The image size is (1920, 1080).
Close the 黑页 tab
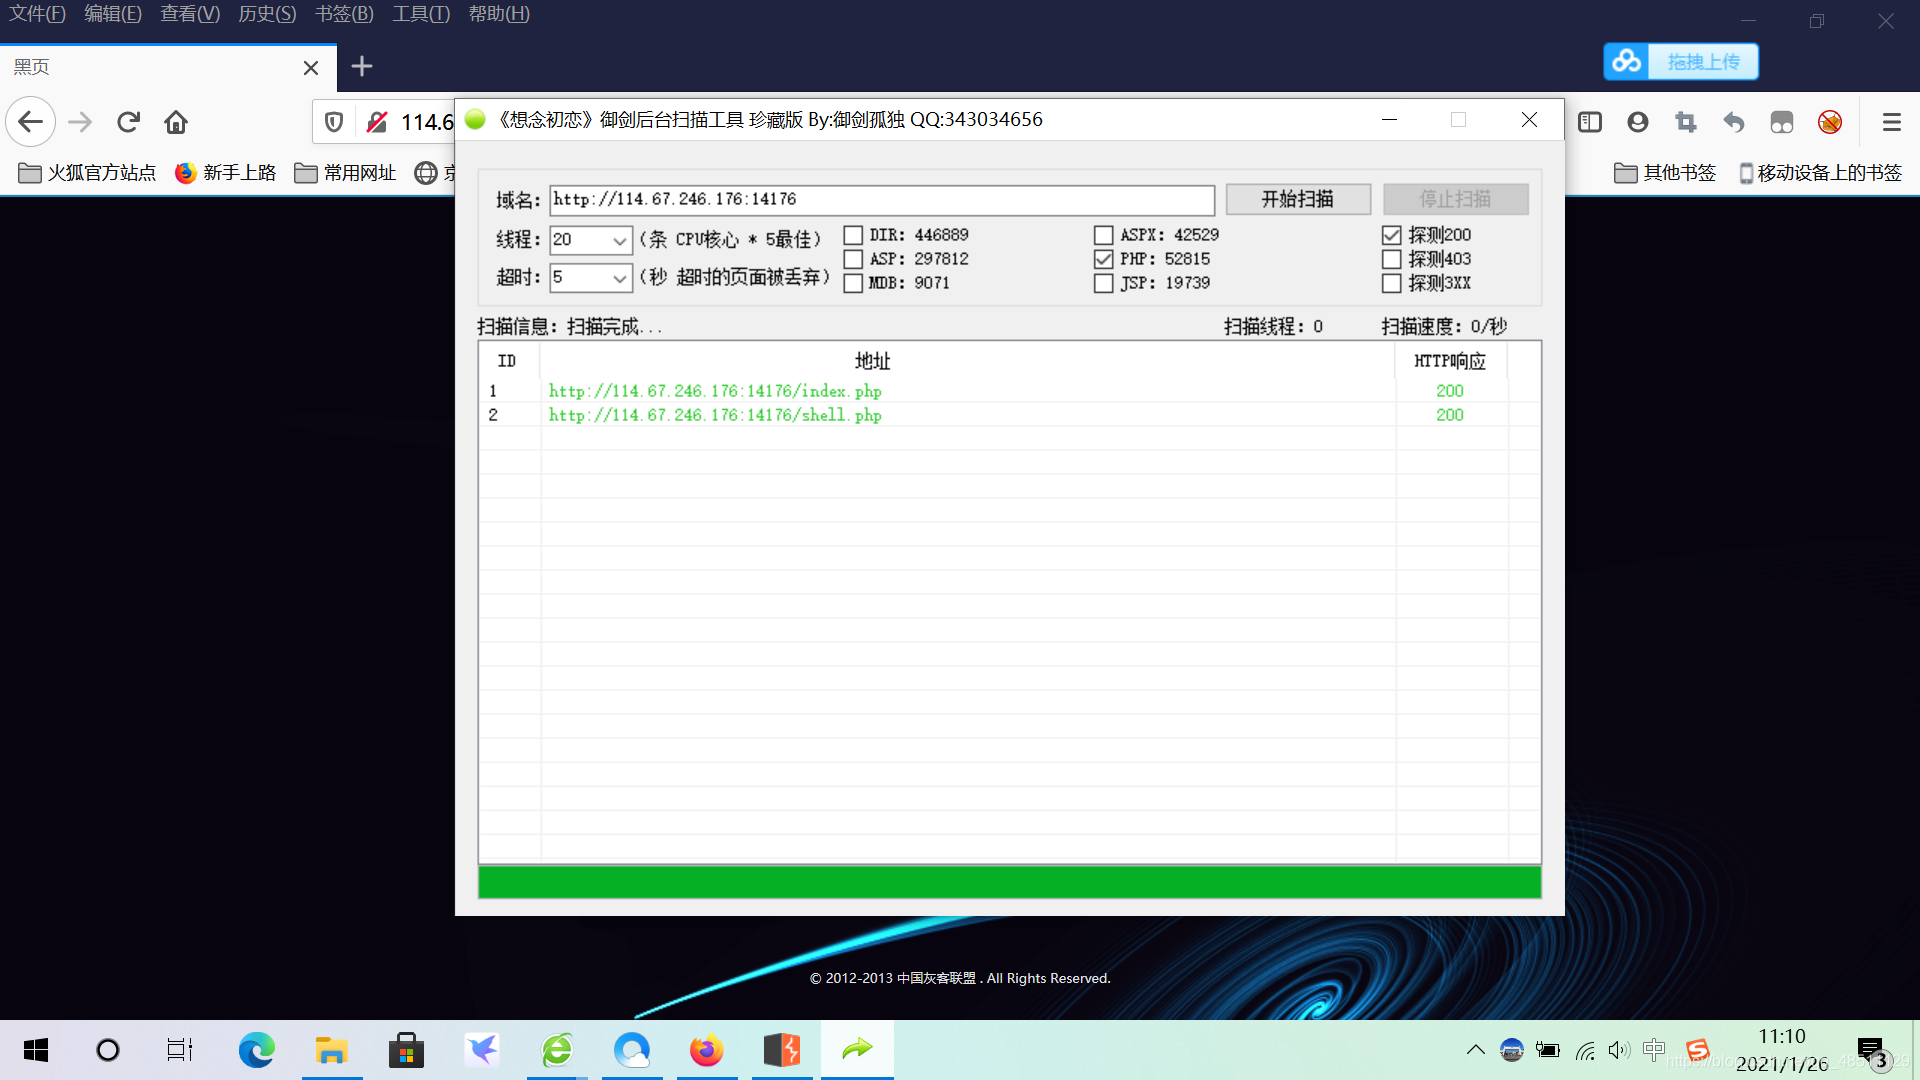pos(311,67)
